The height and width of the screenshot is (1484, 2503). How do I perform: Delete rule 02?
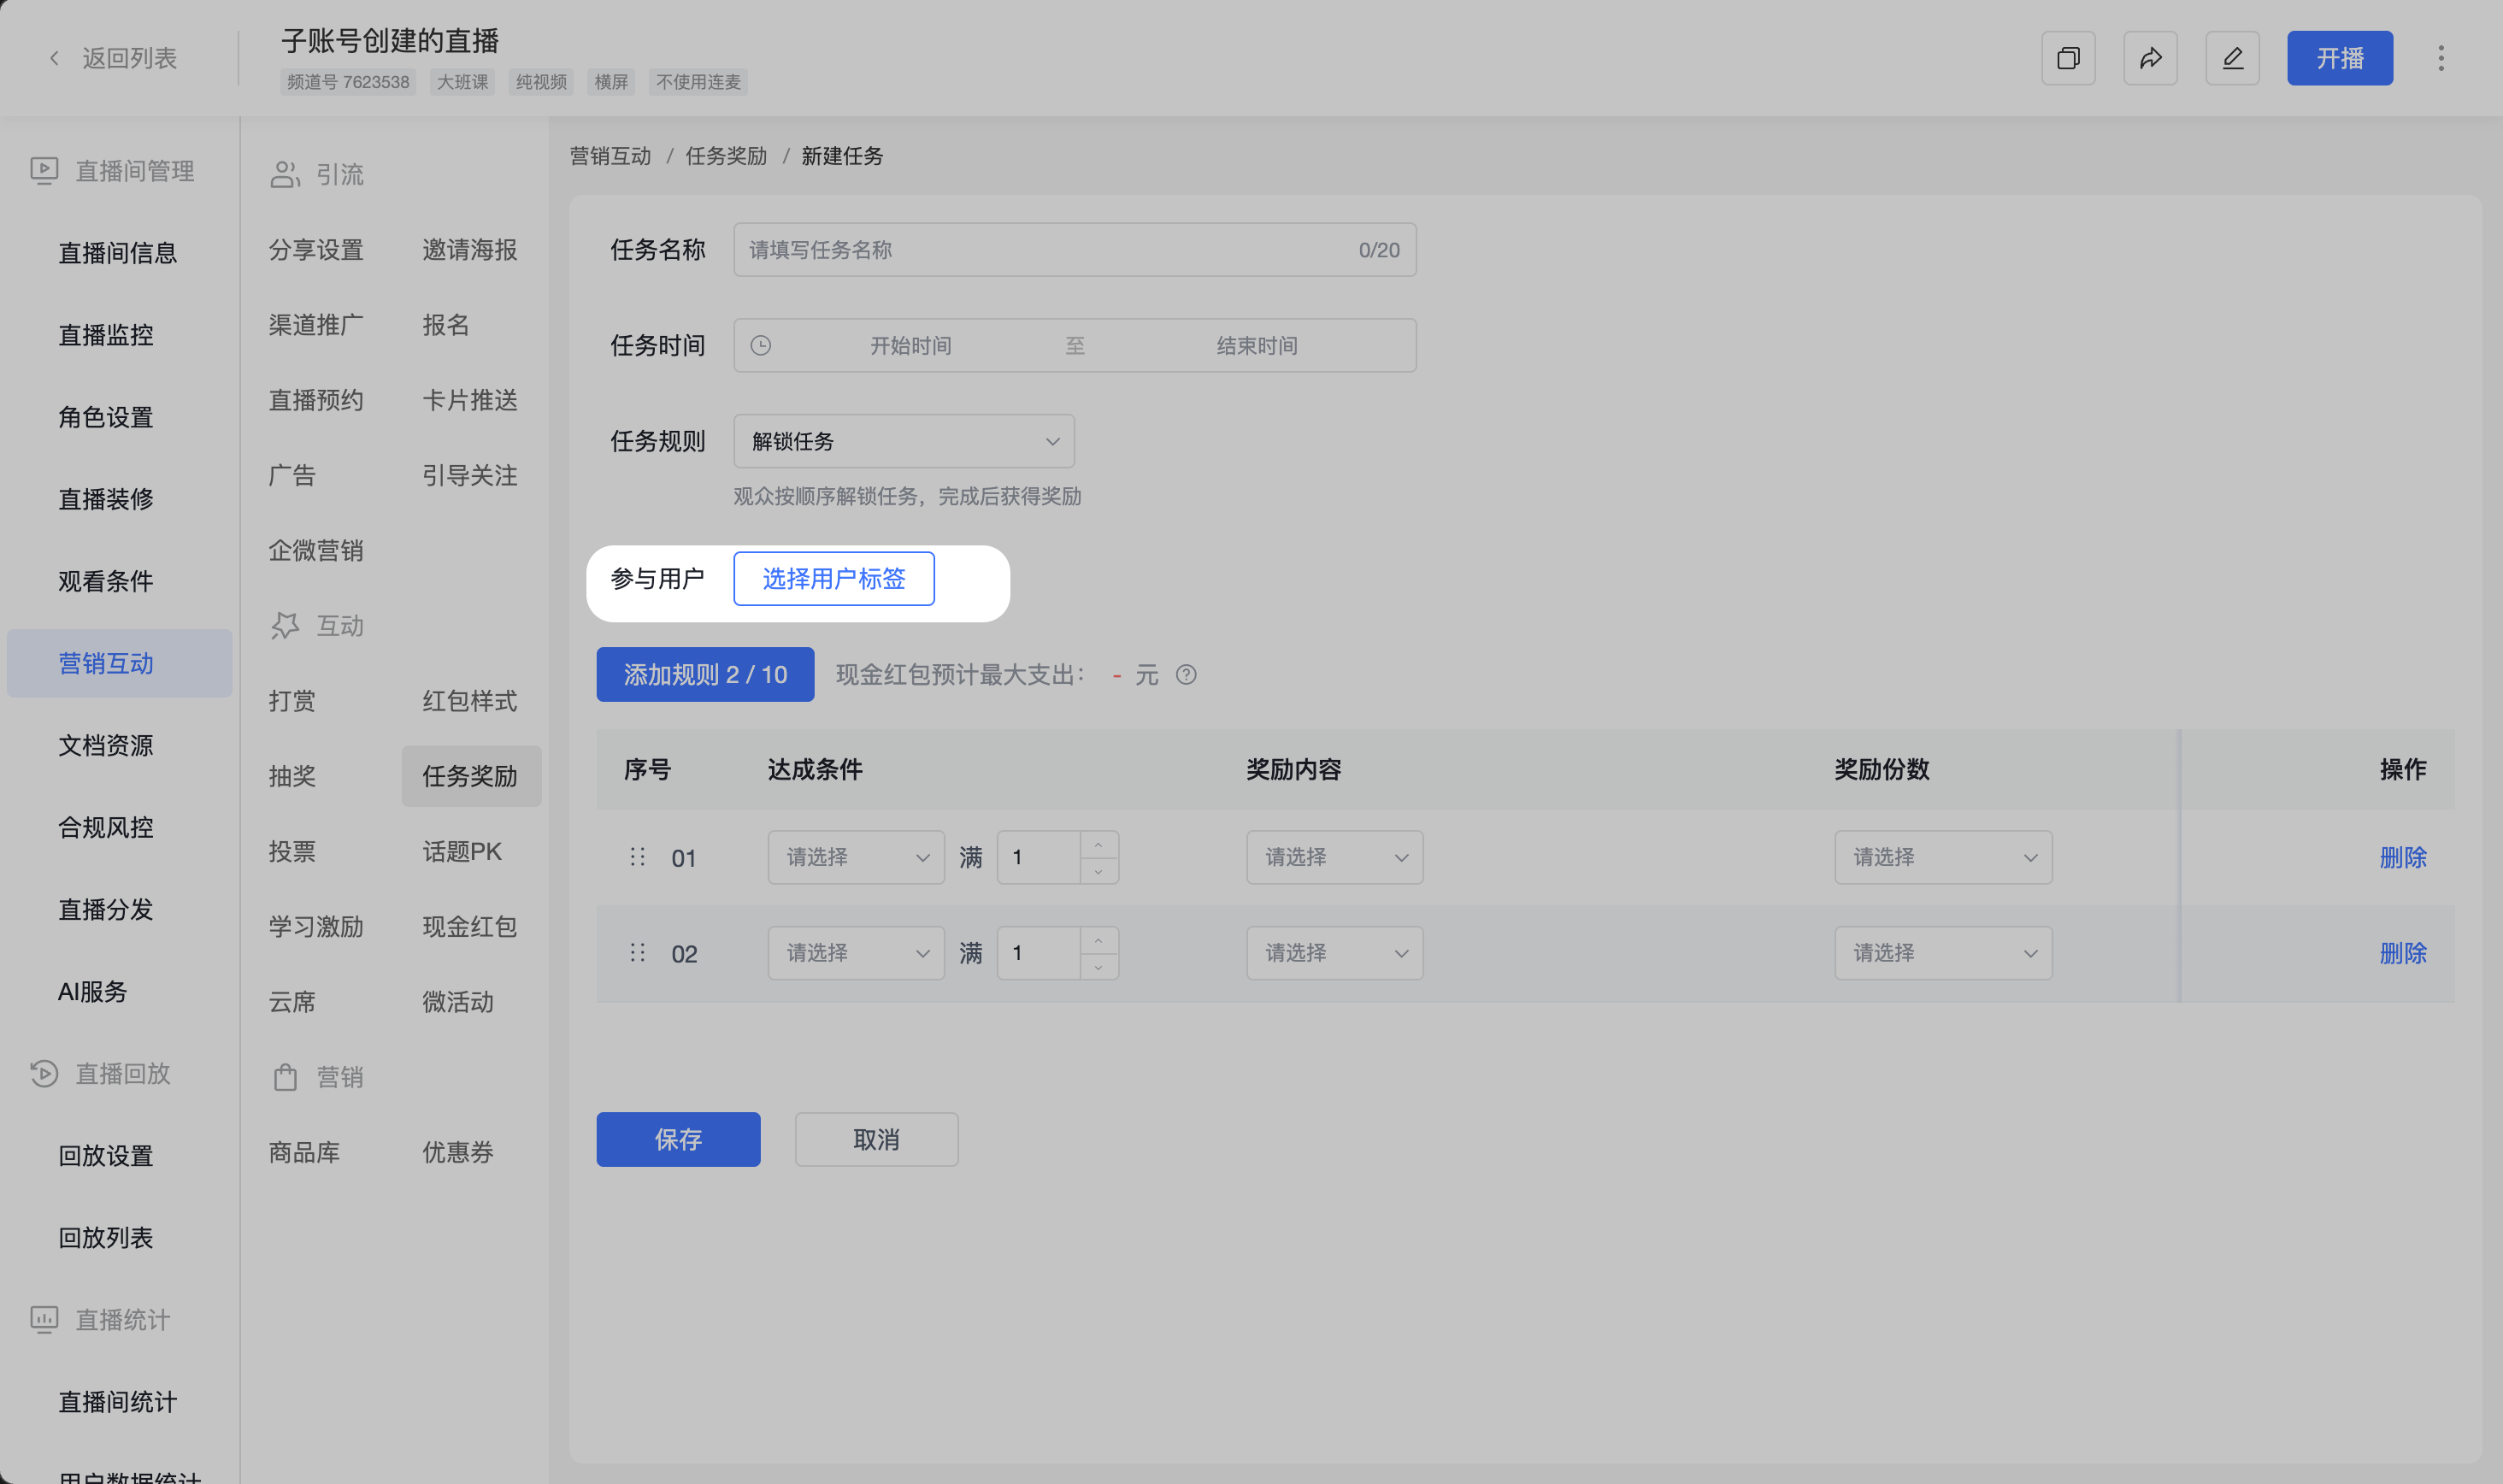click(2403, 953)
